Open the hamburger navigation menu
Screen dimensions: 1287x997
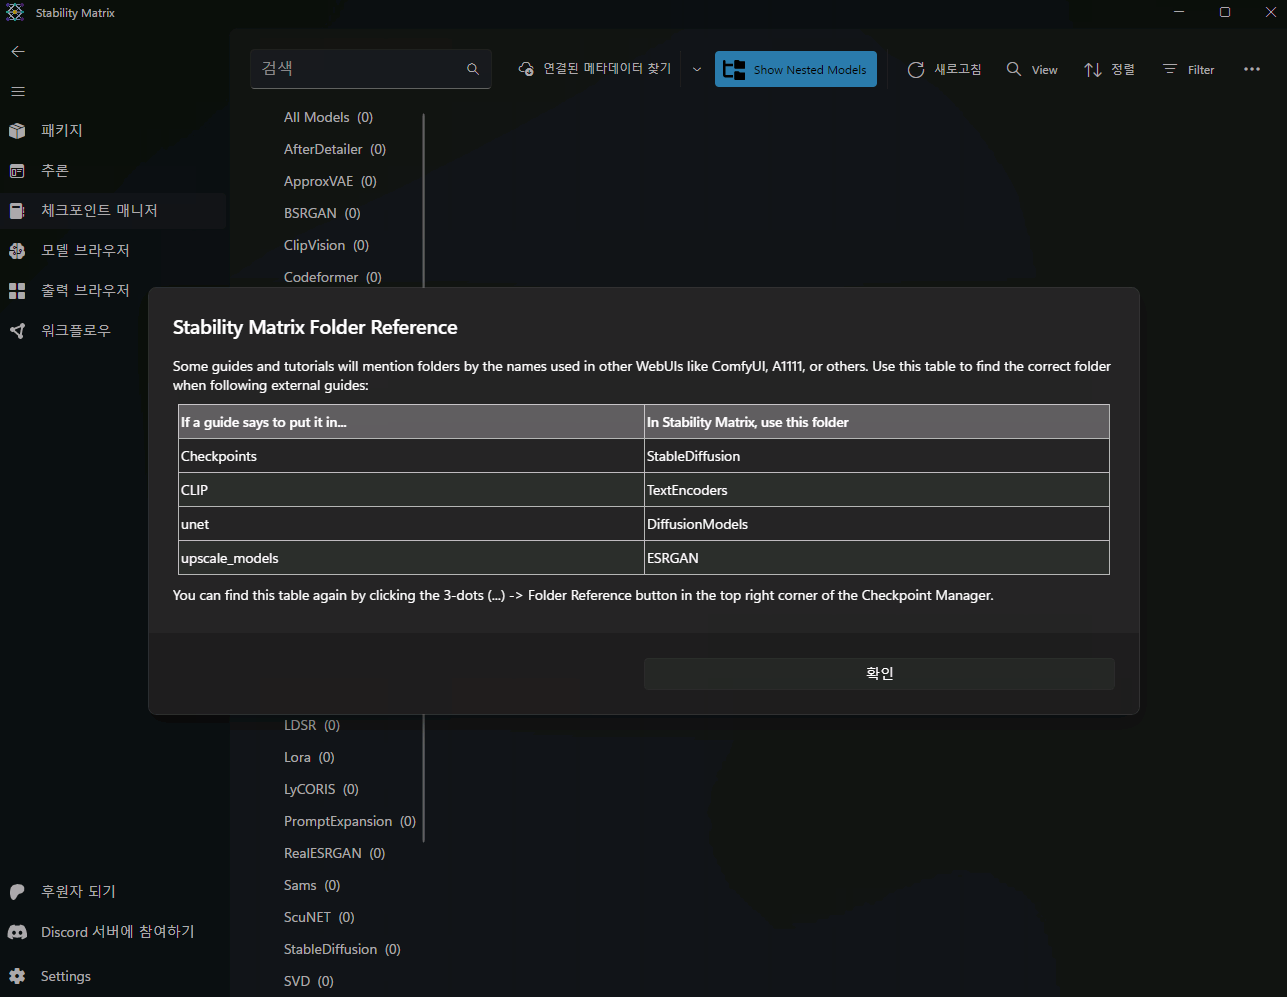[x=18, y=91]
